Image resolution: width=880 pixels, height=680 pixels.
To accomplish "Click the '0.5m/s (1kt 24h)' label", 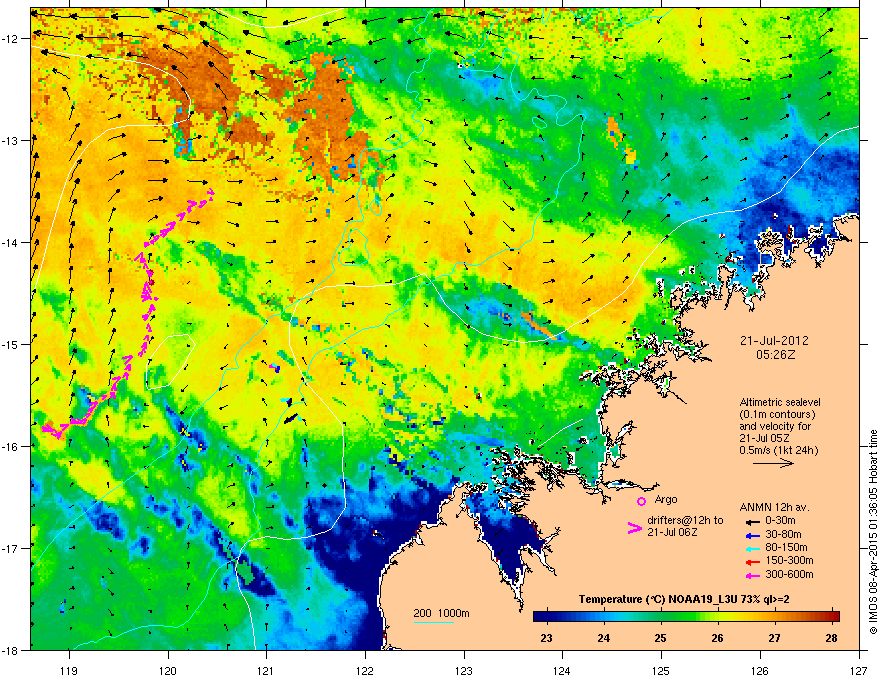I will (778, 450).
